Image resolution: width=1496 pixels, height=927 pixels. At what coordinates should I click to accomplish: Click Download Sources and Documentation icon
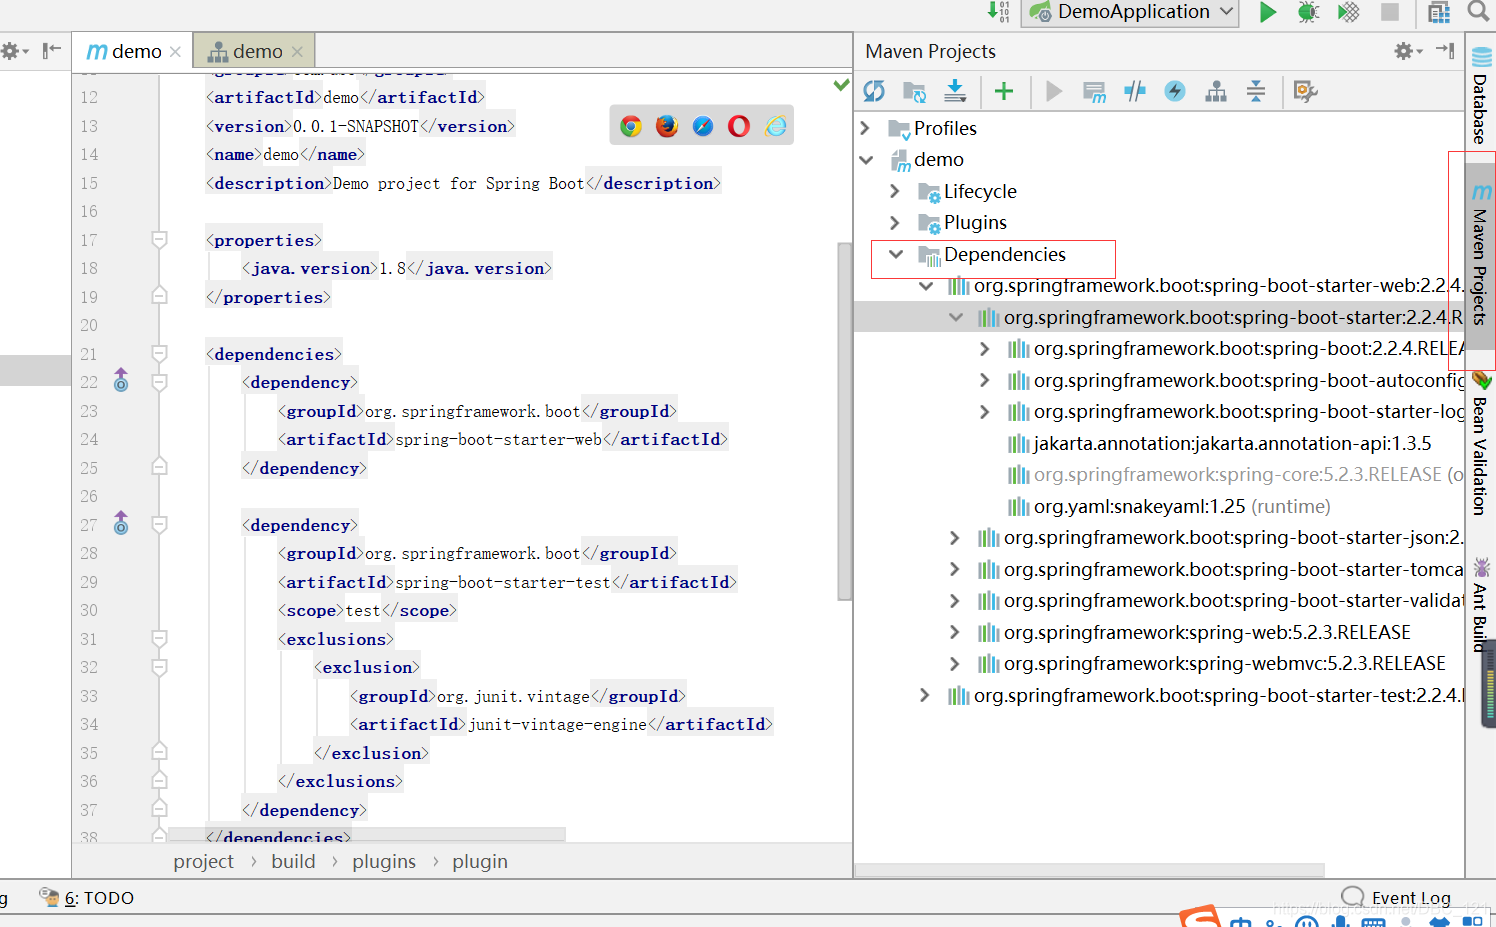tap(955, 91)
